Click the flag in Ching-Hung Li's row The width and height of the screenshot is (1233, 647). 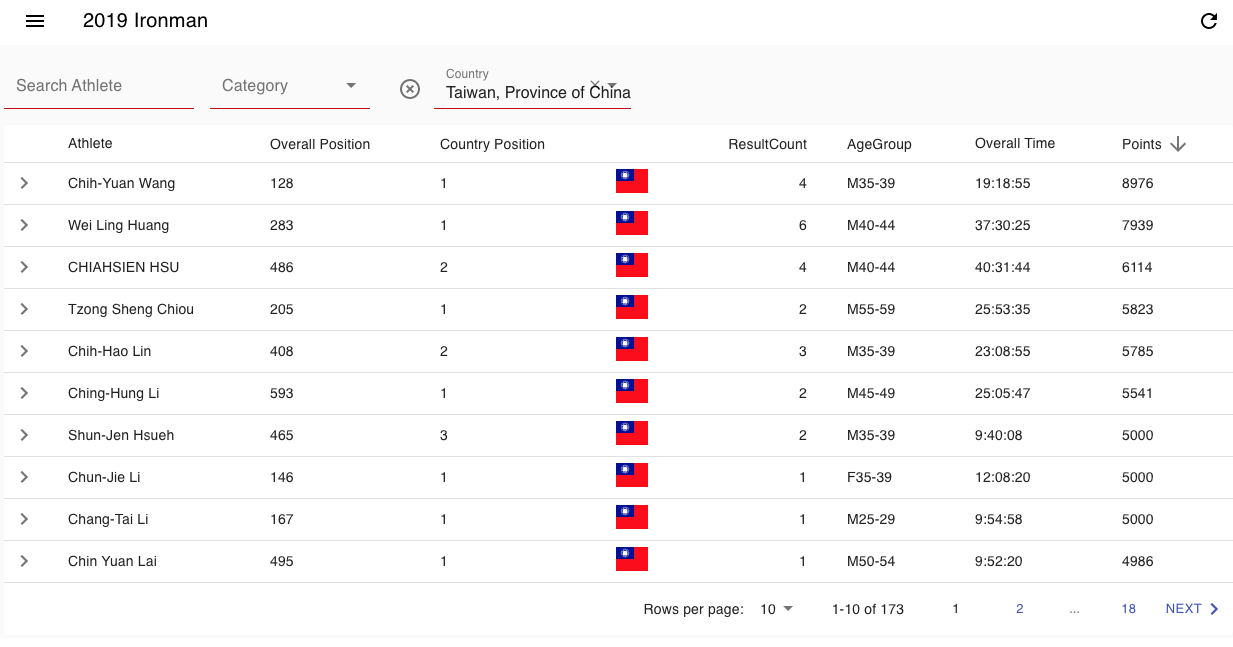[632, 391]
